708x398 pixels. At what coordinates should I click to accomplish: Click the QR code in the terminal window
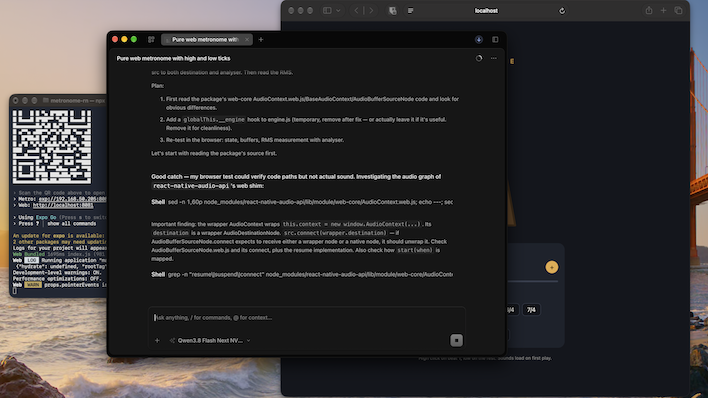click(x=51, y=147)
